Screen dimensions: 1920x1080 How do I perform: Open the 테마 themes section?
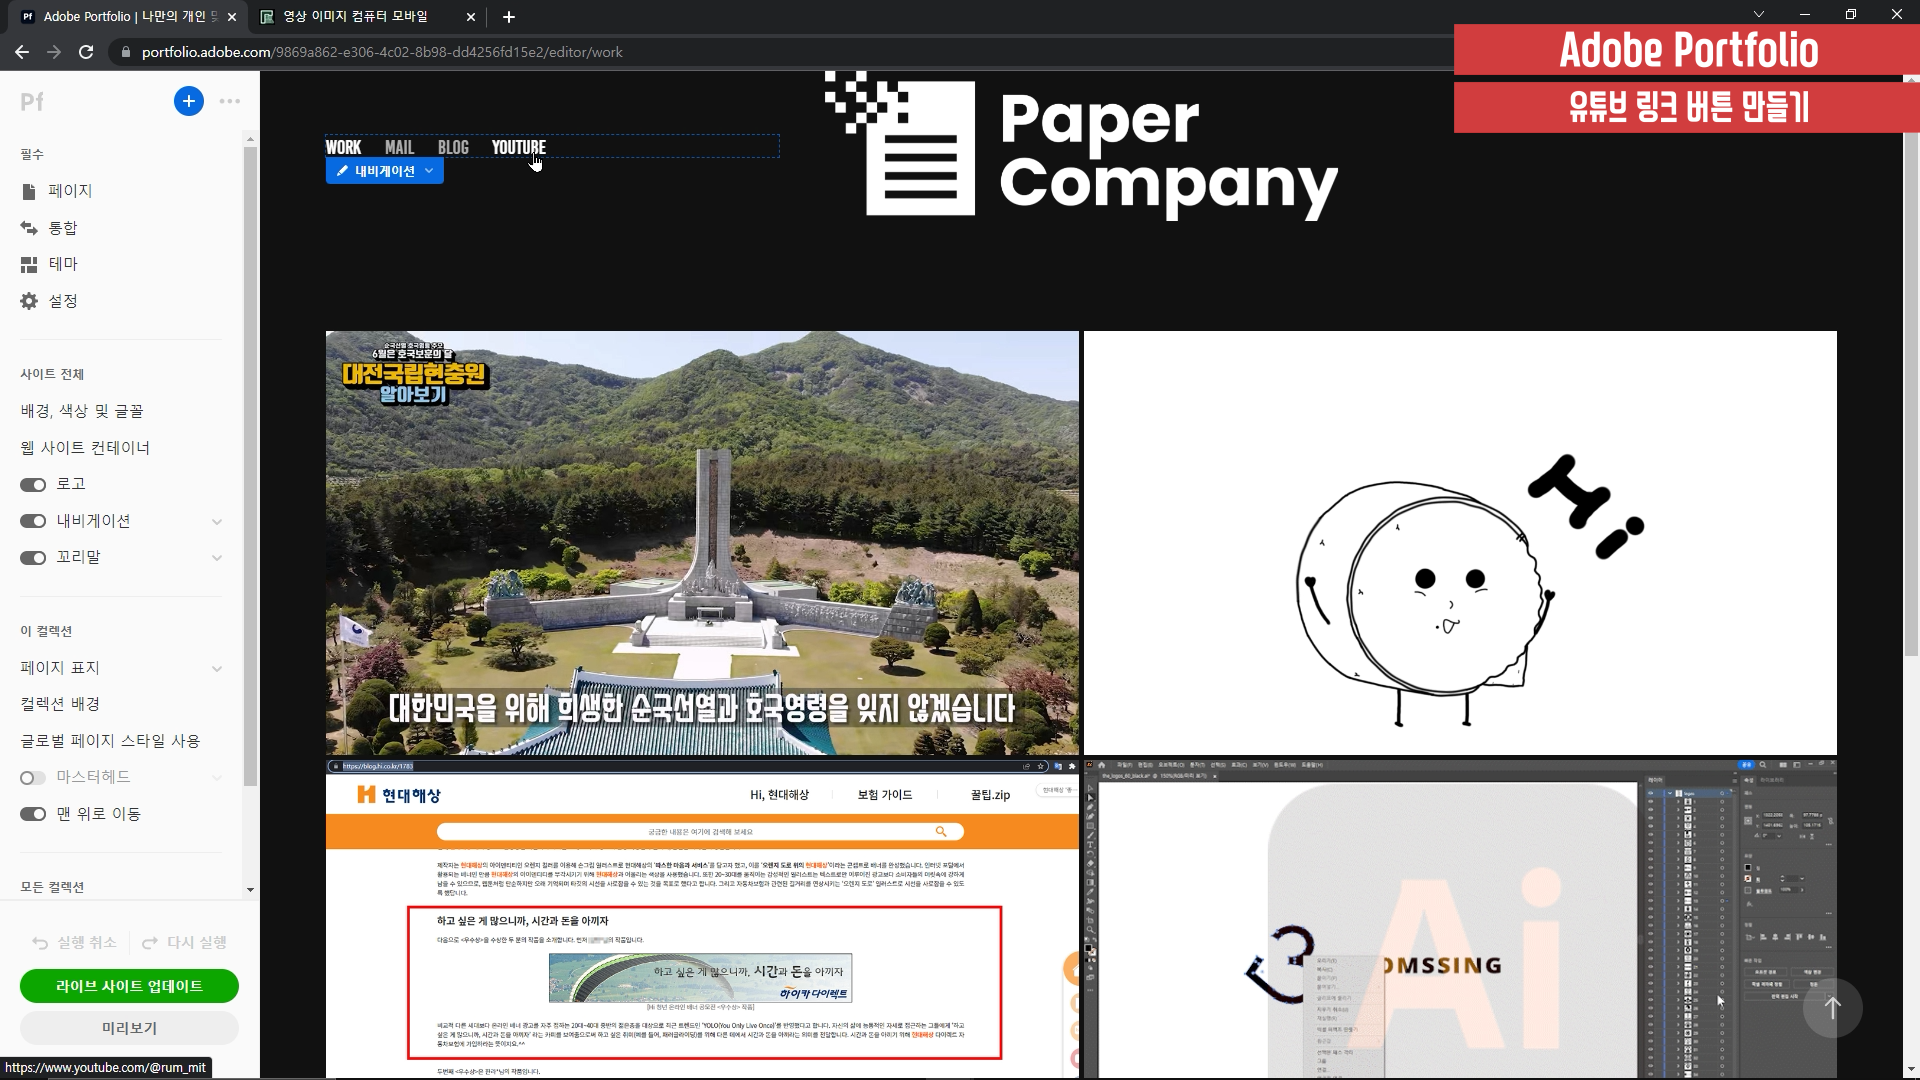(62, 264)
